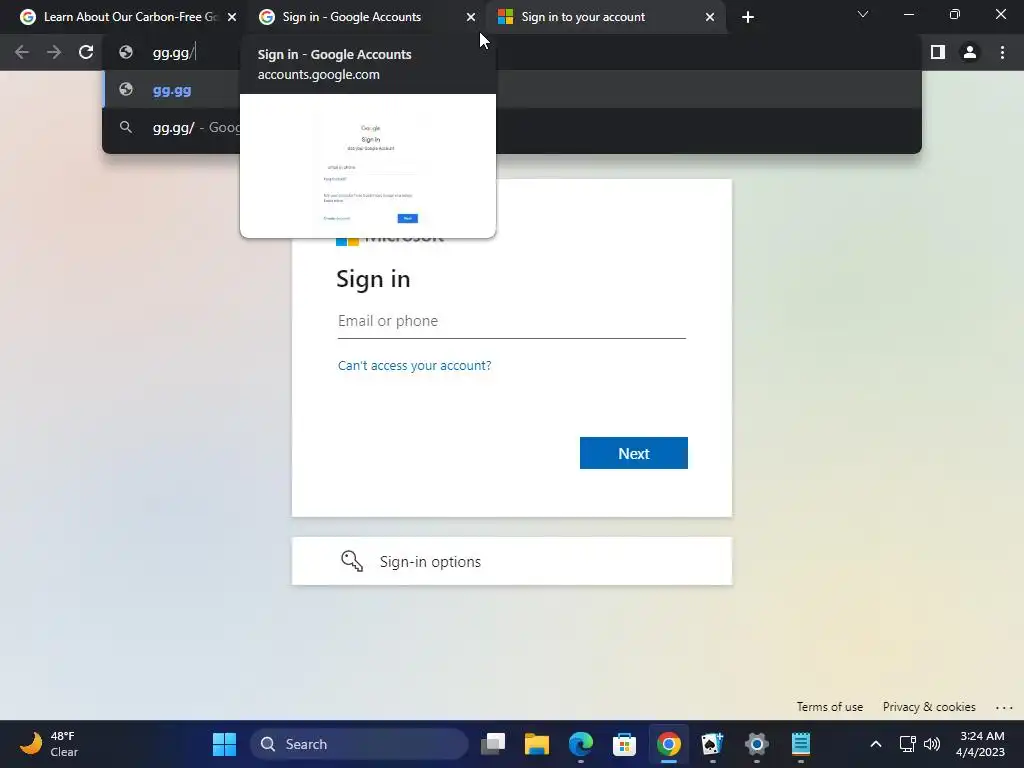Screen dimensions: 1024x768
Task: Open the Windows Start menu
Action: point(224,744)
